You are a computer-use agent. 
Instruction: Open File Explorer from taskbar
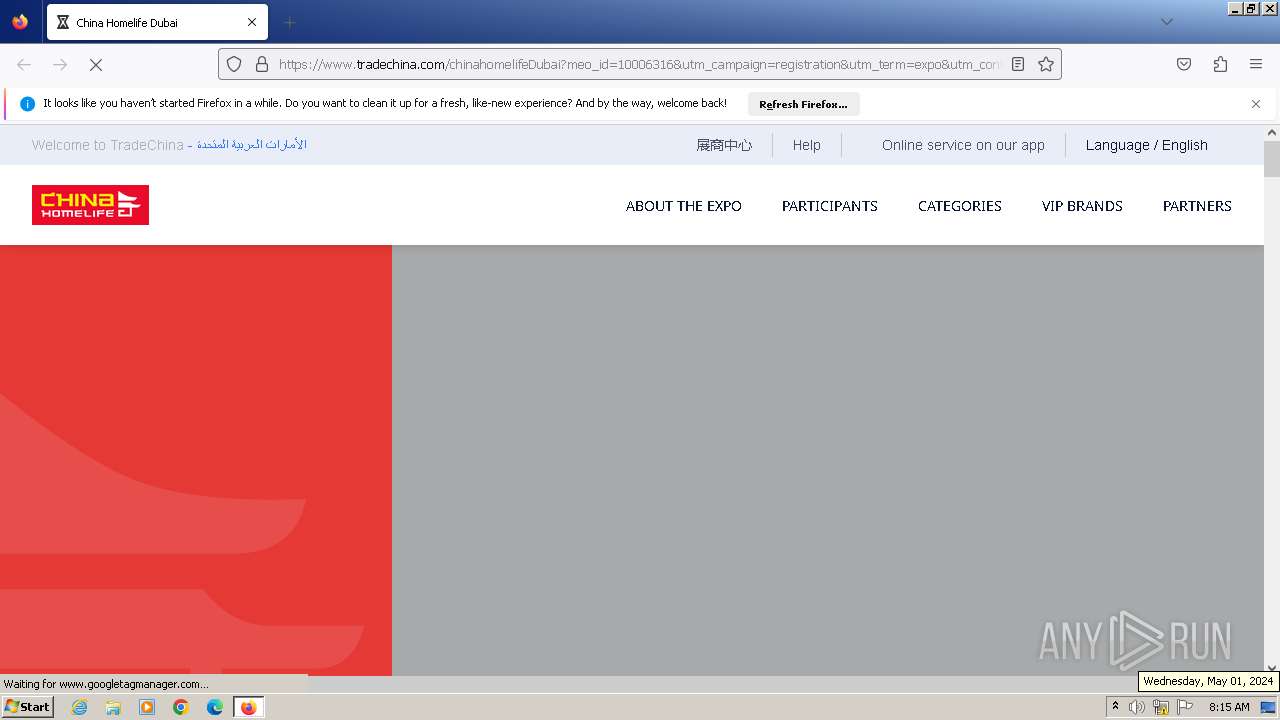(113, 707)
